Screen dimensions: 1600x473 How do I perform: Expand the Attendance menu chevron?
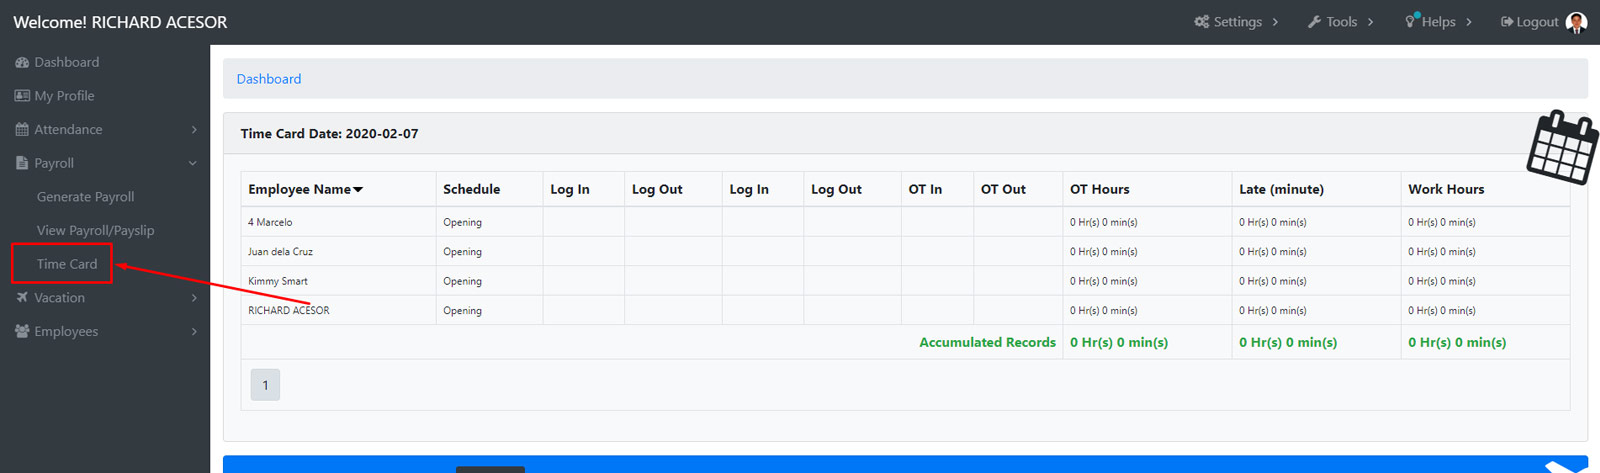click(x=194, y=130)
